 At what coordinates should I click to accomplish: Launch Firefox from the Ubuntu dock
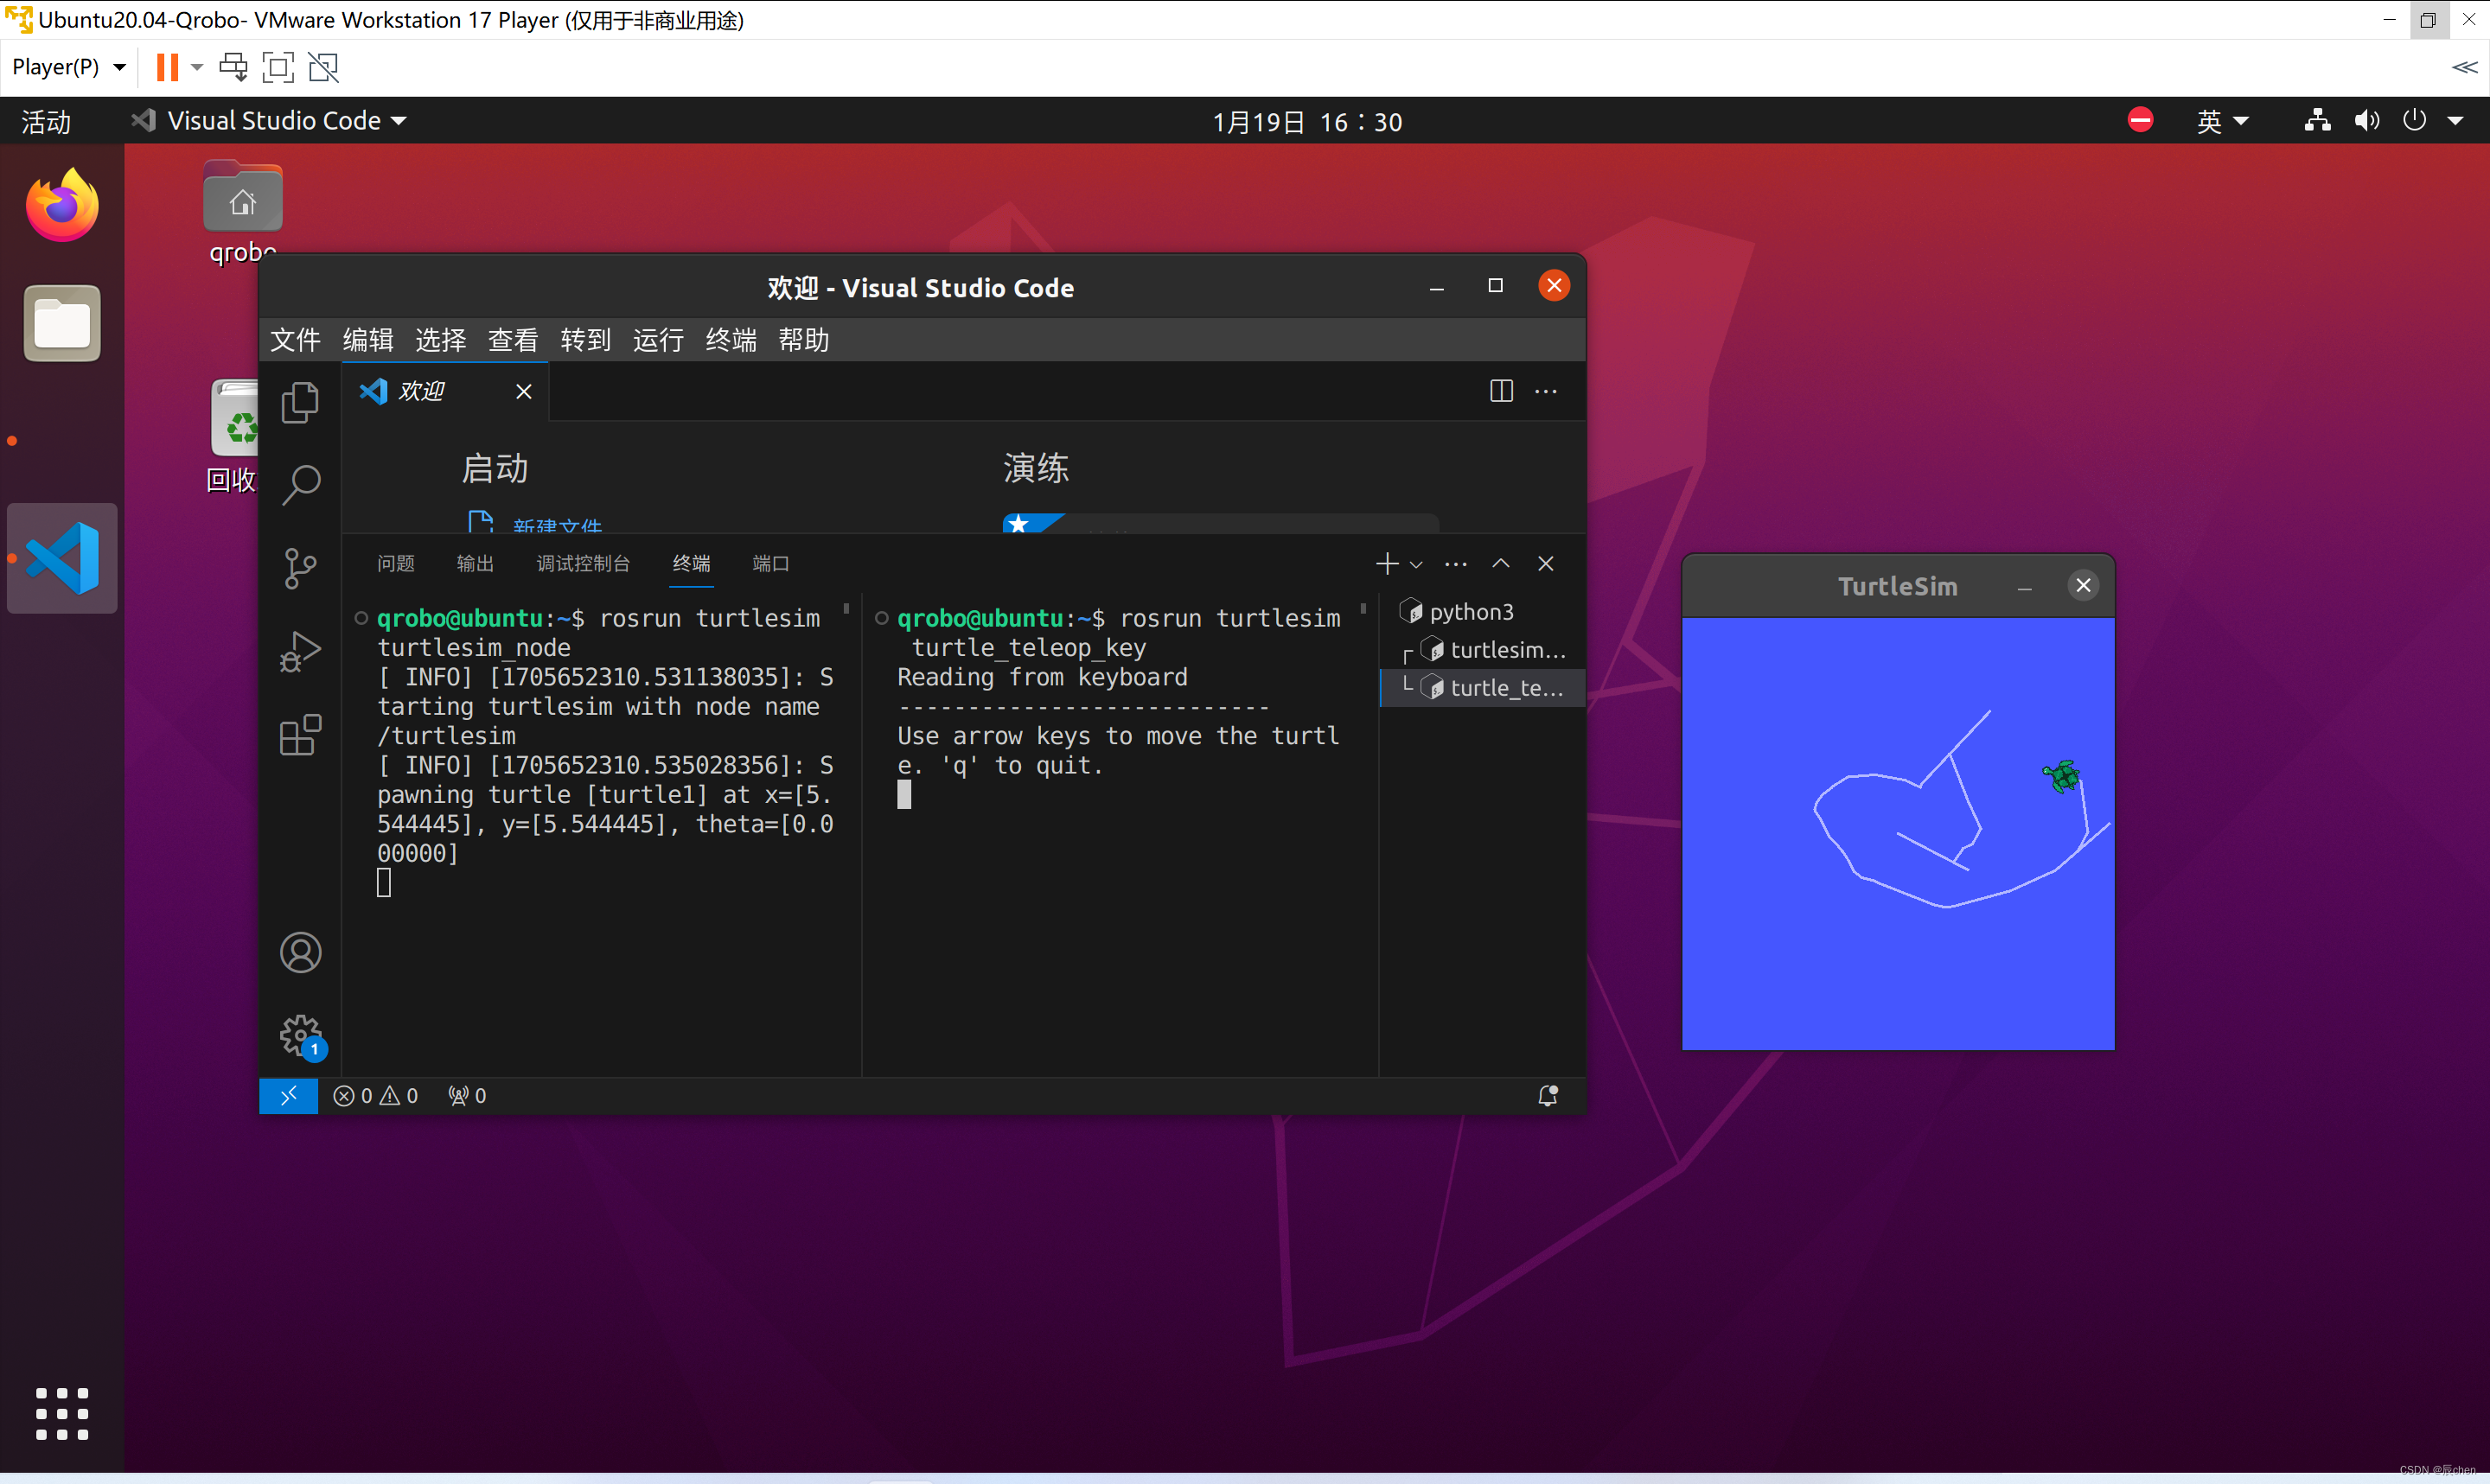click(62, 205)
